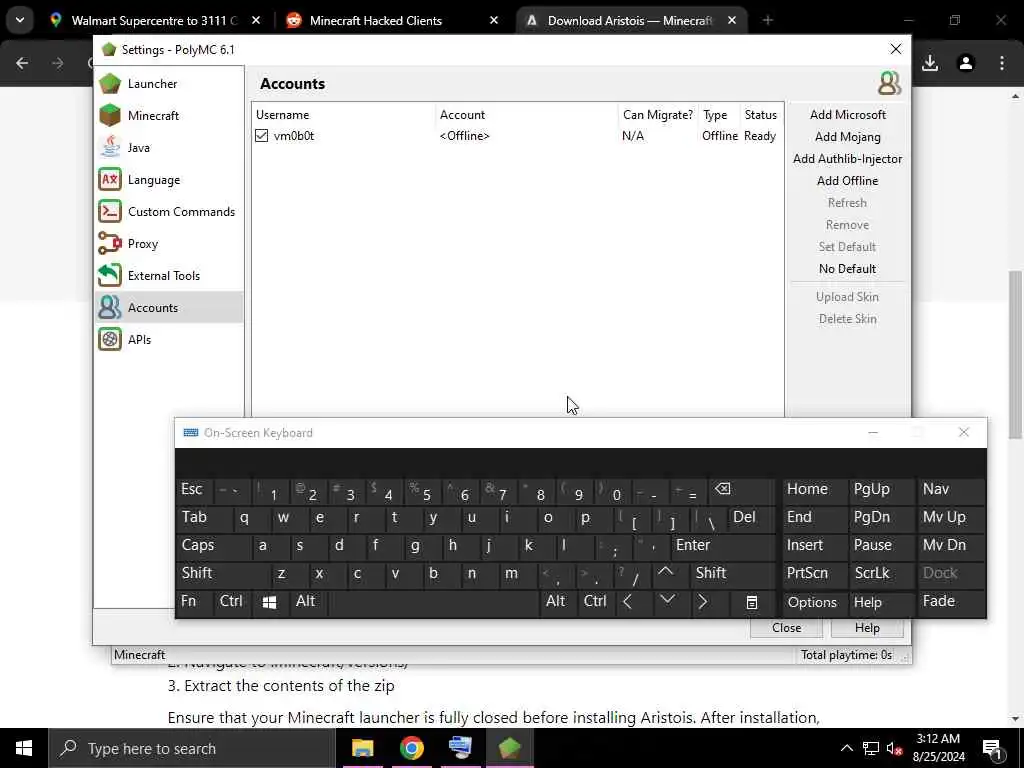The image size is (1024, 768).
Task: Select the Java settings icon
Action: click(x=110, y=148)
